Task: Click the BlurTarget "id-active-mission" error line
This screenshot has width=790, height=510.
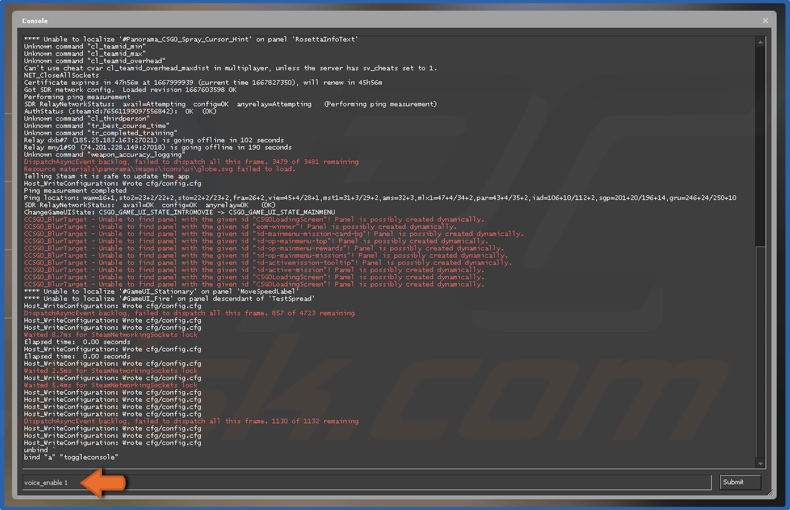Action: pyautogui.click(x=254, y=270)
